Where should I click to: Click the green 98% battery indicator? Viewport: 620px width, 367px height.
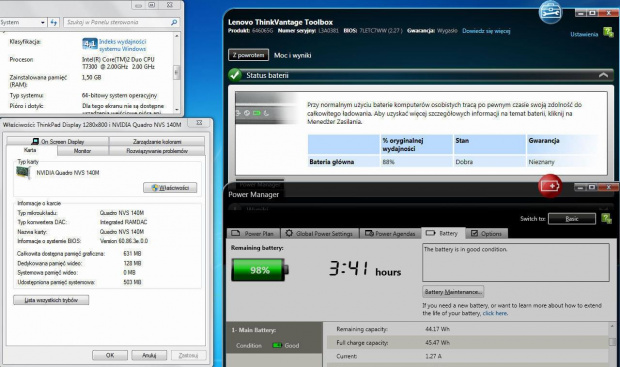(260, 270)
